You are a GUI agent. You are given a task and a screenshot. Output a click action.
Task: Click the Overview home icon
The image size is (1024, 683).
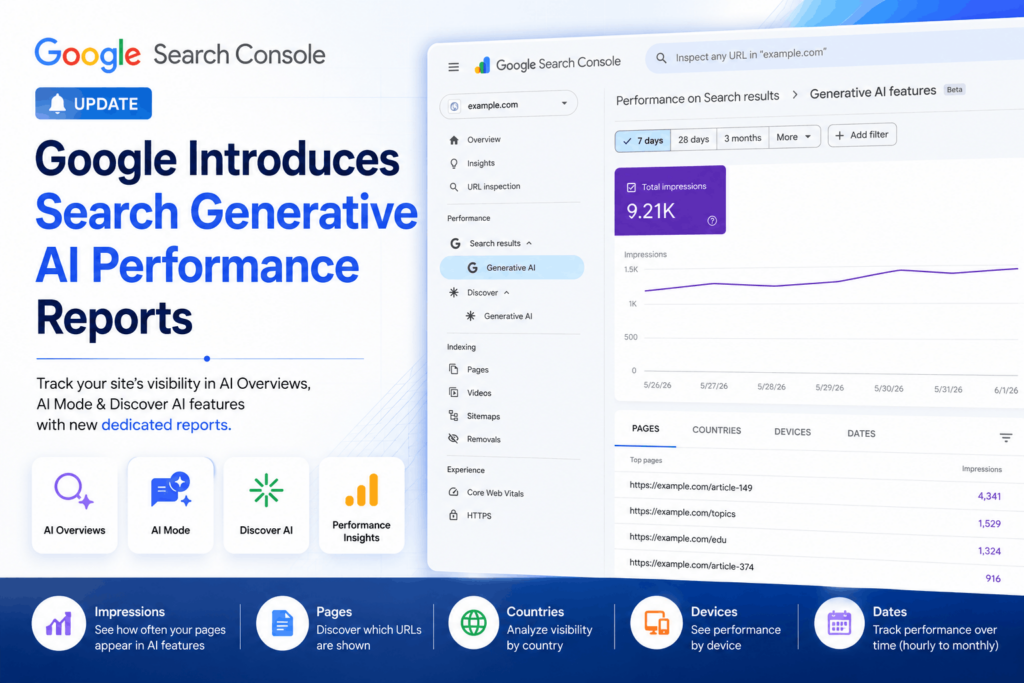pyautogui.click(x=454, y=140)
